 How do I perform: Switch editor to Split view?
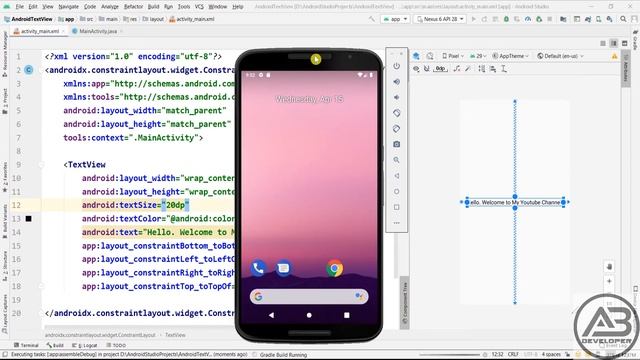click(x=613, y=43)
